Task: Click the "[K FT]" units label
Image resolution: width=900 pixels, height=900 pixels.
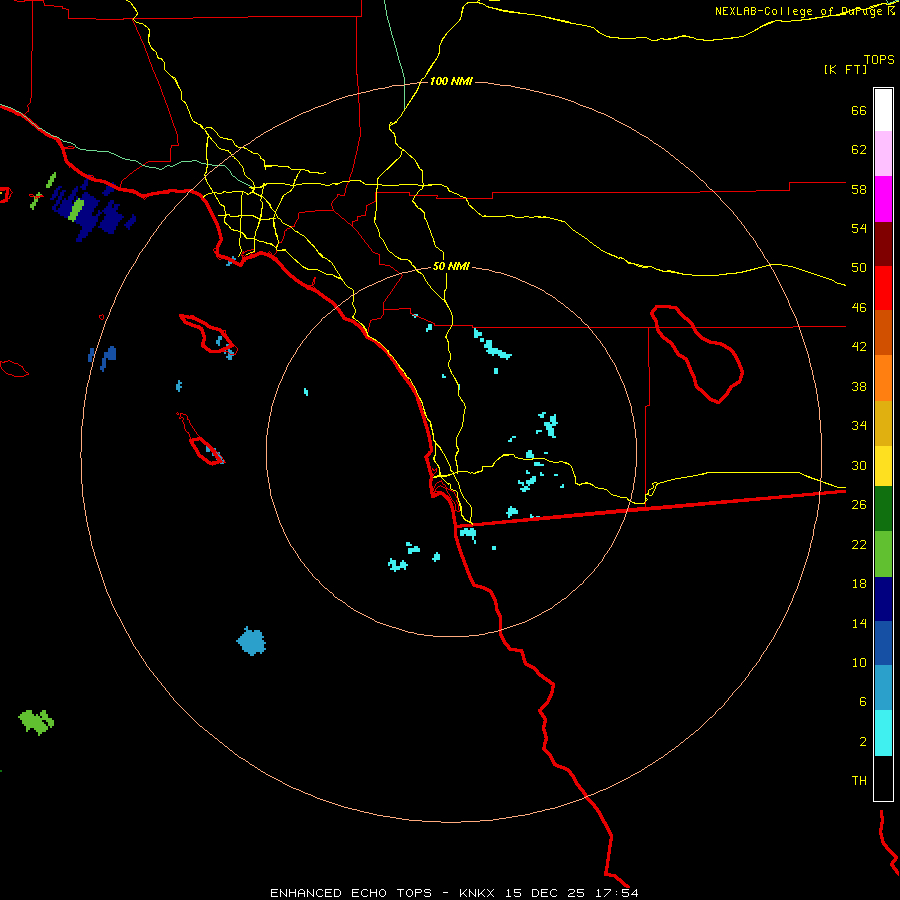Action: click(845, 69)
